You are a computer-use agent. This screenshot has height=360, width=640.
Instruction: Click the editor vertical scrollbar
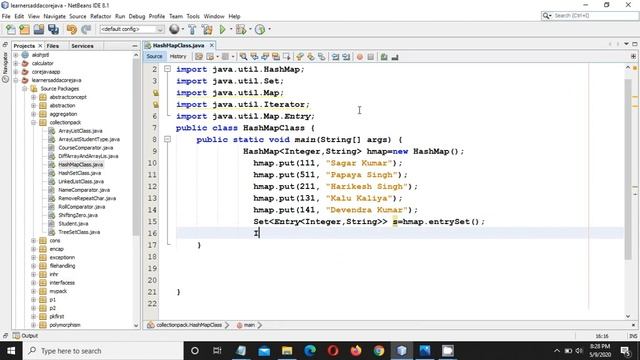click(x=628, y=169)
